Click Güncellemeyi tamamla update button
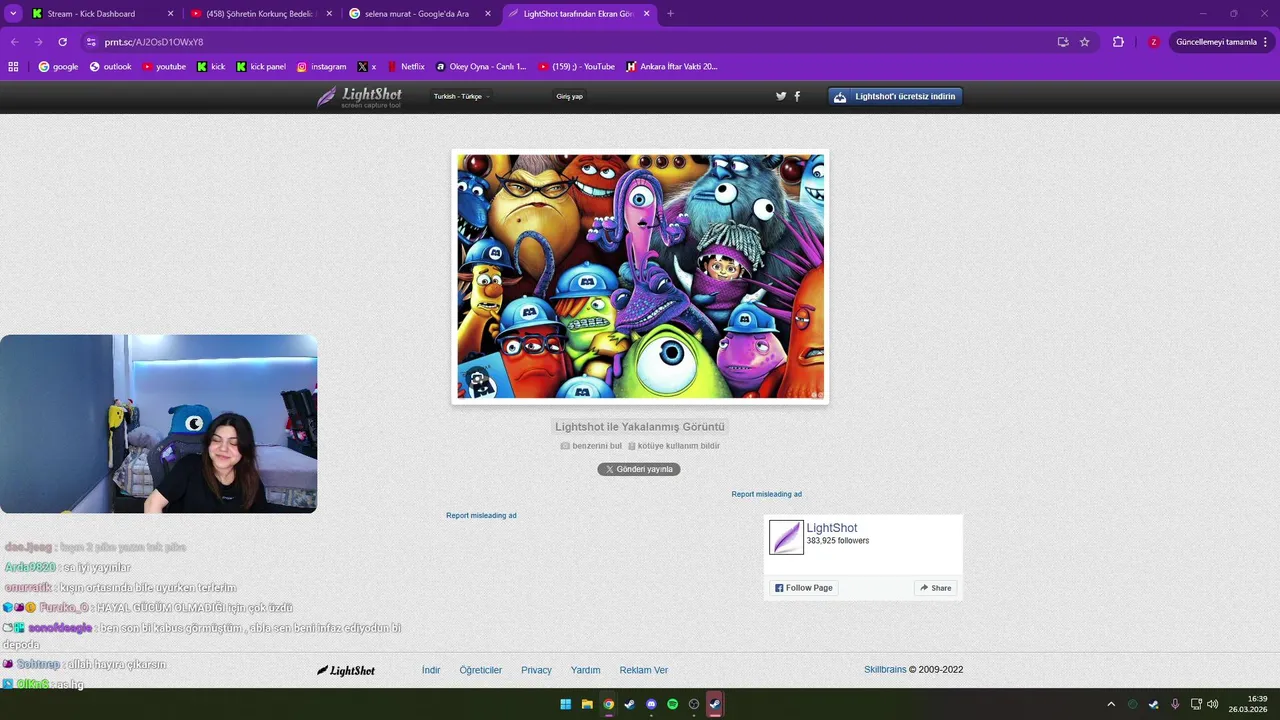The width and height of the screenshot is (1280, 720). click(1215, 42)
